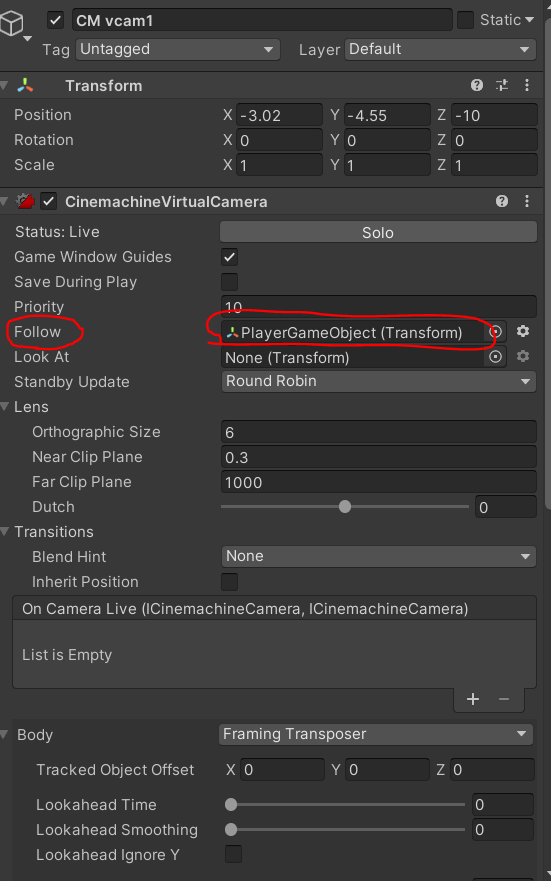Edit Position Y value -4.55
Screen dimensions: 551x881
[387, 115]
